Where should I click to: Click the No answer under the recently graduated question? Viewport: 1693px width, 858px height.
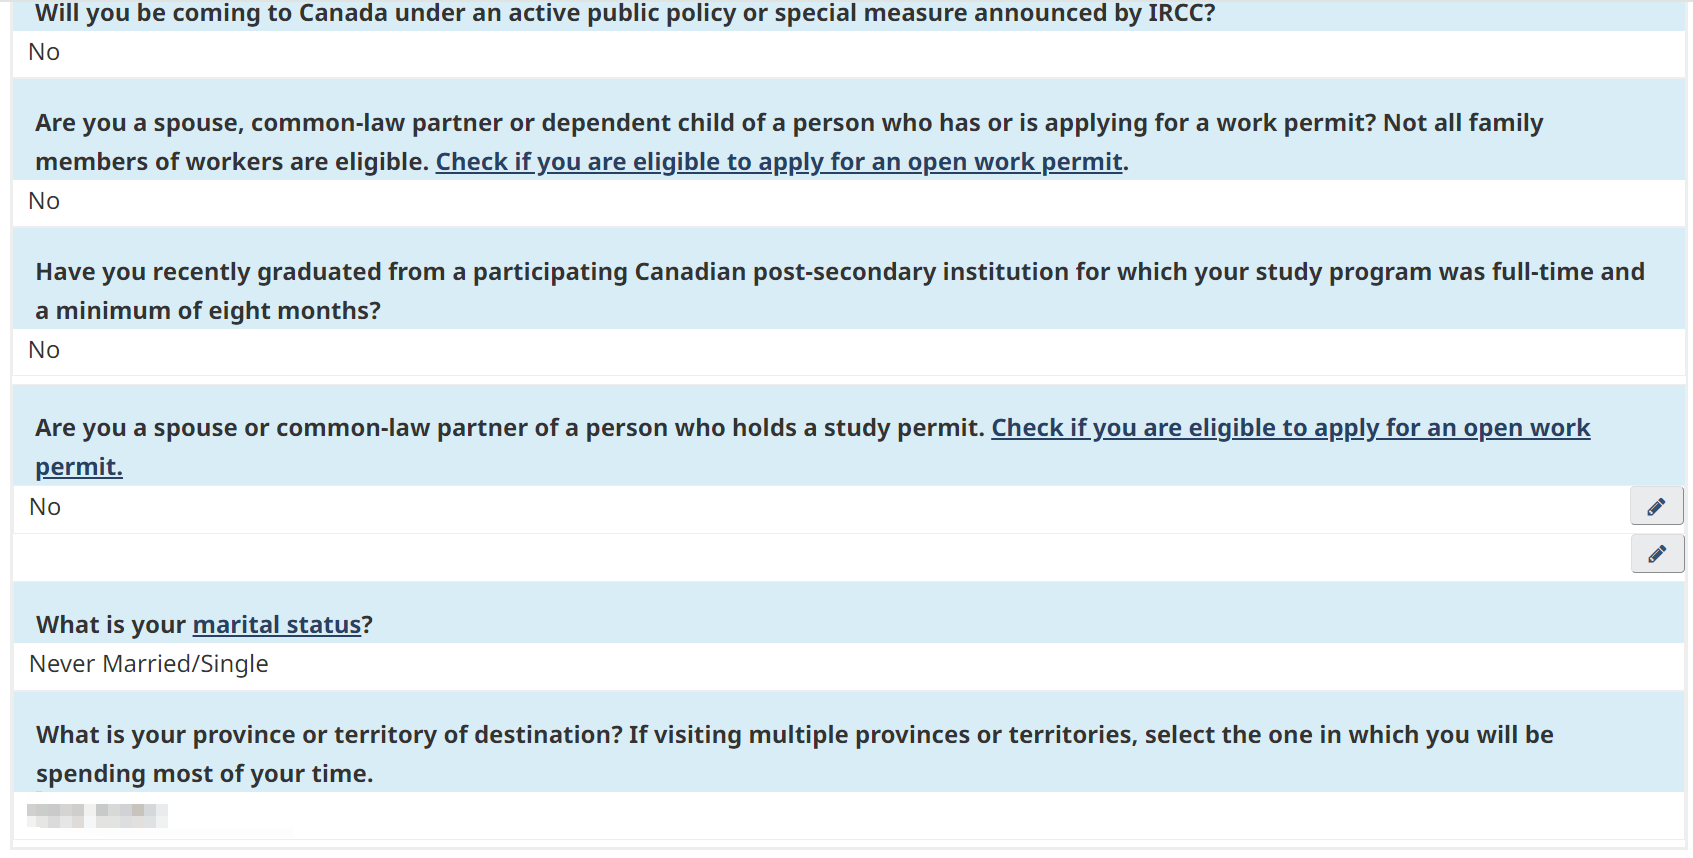[44, 350]
